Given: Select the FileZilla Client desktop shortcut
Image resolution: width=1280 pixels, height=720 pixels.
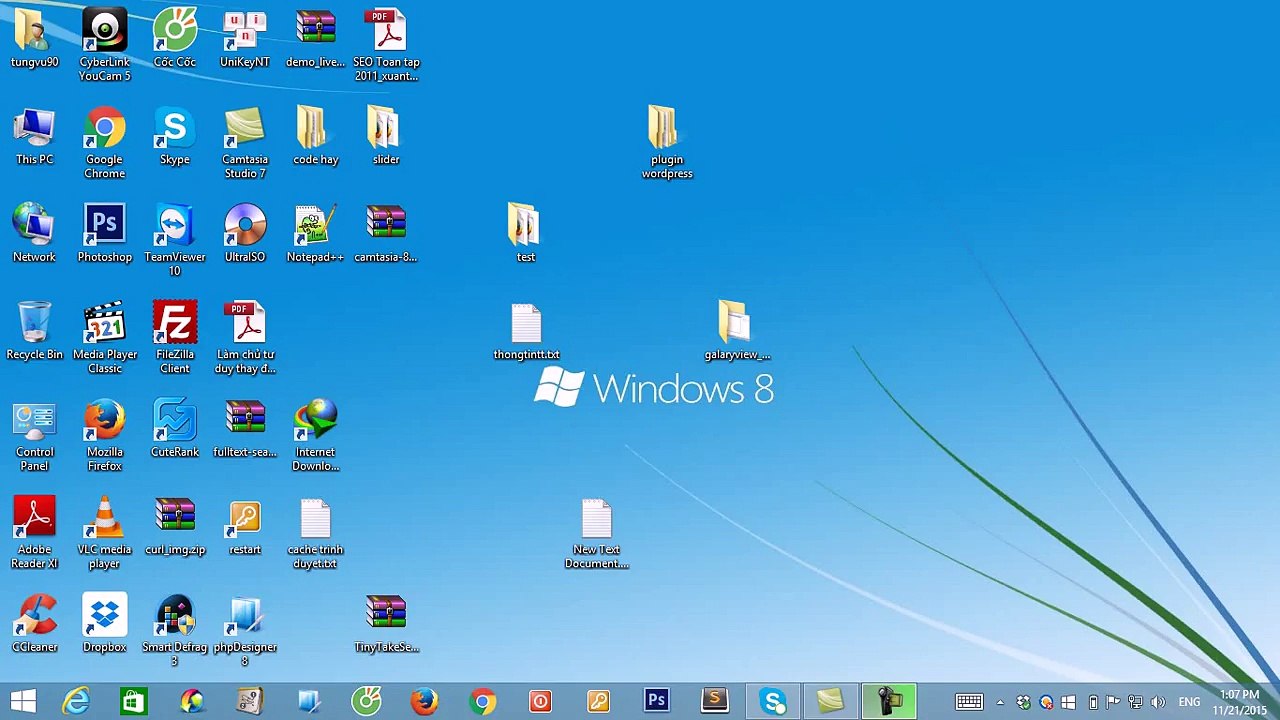Looking at the screenshot, I should (x=175, y=338).
